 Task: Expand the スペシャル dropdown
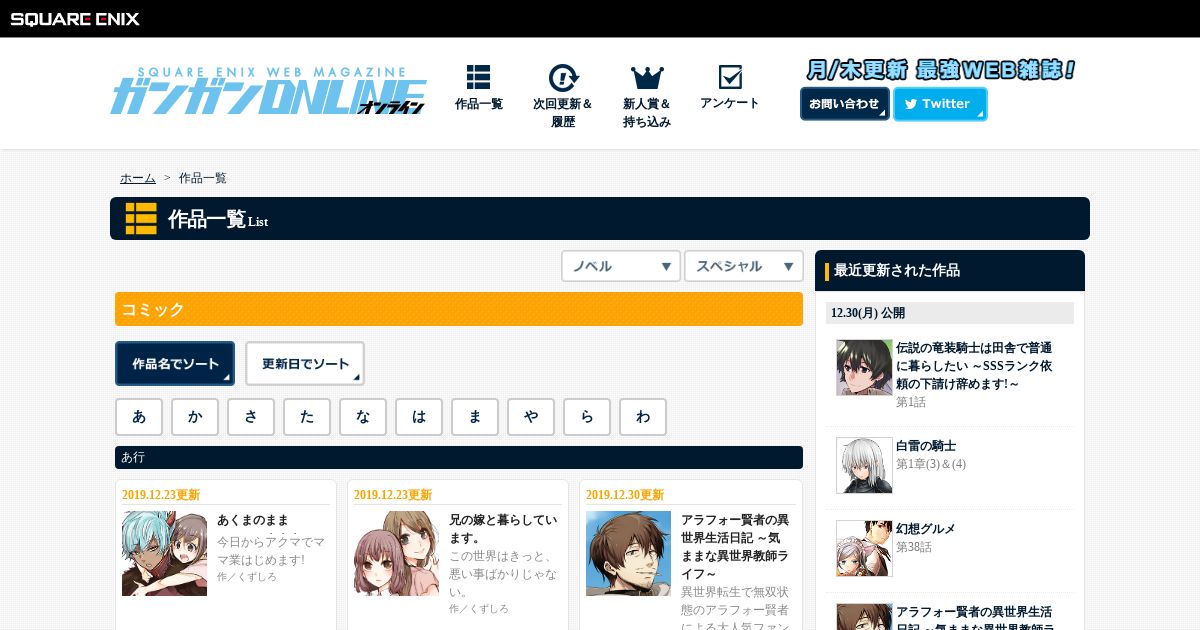click(x=744, y=266)
